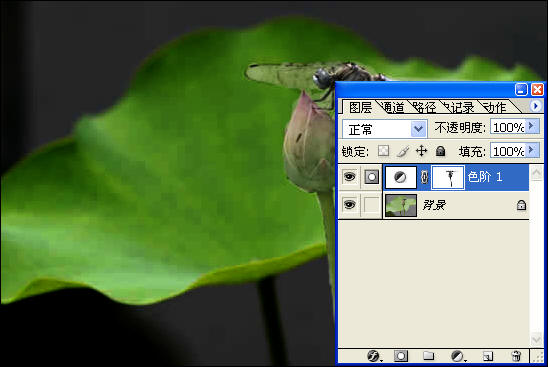This screenshot has width=548, height=367.
Task: Select the 色阶 1 layer mask thumbnail
Action: [448, 178]
